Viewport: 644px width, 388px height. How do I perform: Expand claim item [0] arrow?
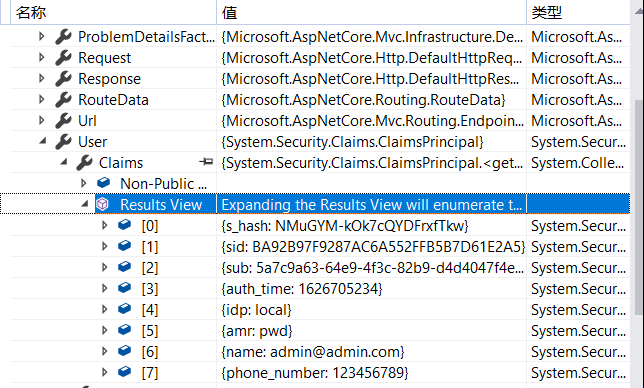pyautogui.click(x=104, y=225)
